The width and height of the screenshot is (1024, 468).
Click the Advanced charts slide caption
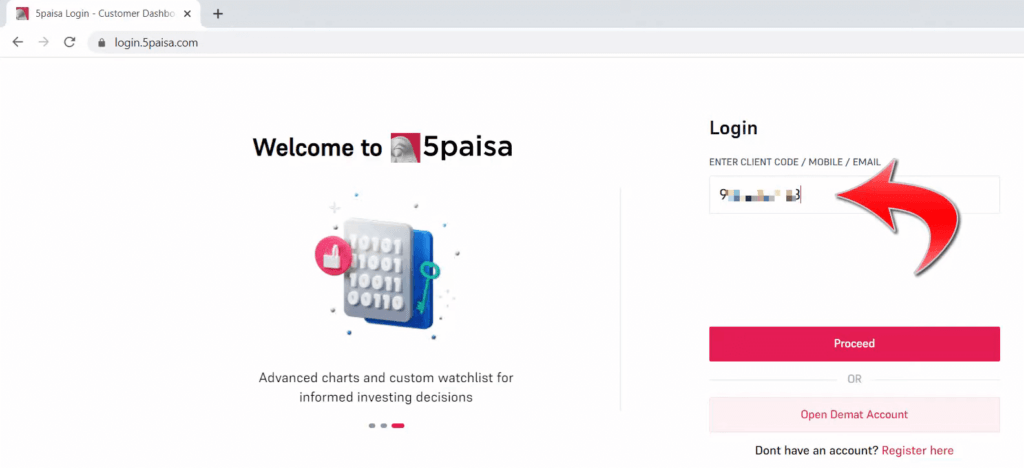point(386,387)
